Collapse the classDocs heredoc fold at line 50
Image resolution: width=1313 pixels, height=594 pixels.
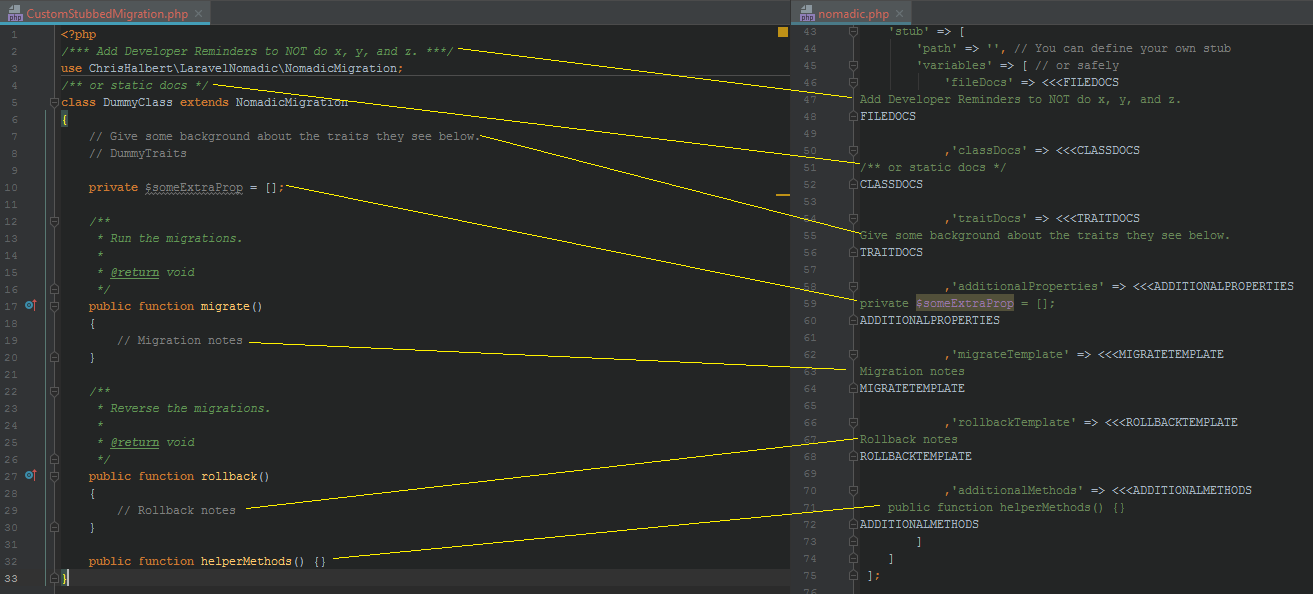coord(853,150)
